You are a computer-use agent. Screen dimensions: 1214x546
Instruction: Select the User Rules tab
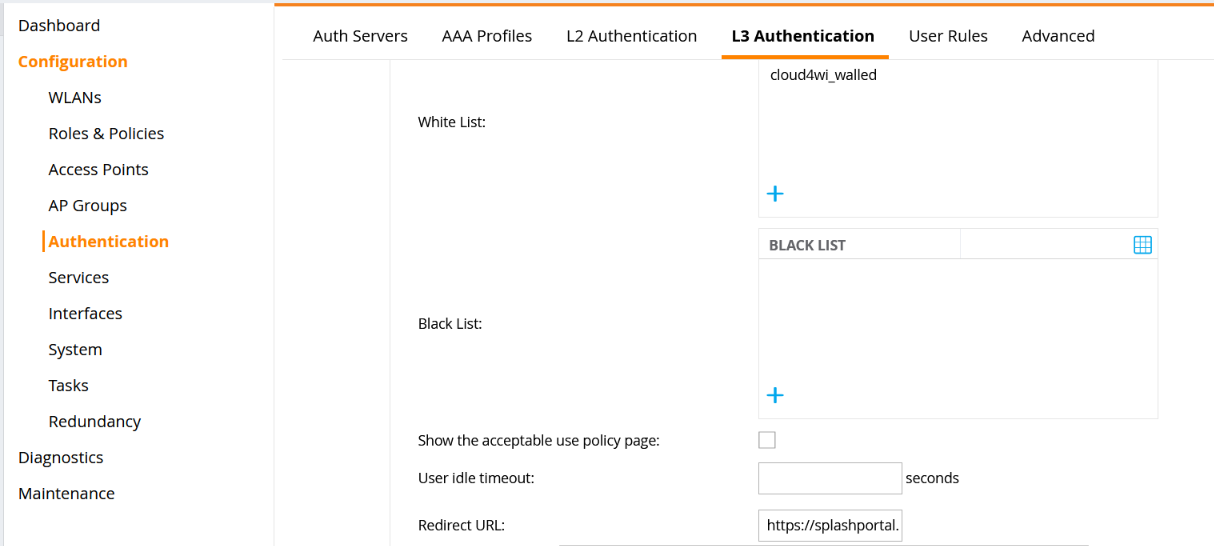(x=948, y=36)
